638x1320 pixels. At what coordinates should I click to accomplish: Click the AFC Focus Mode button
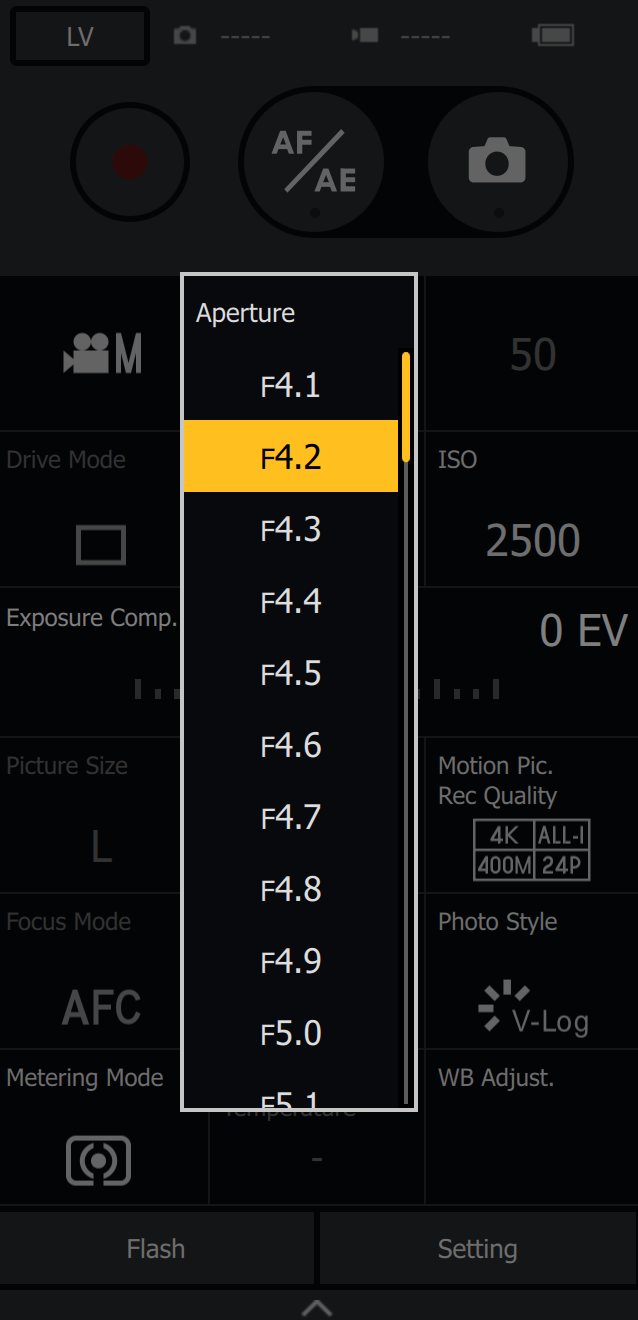point(101,1007)
